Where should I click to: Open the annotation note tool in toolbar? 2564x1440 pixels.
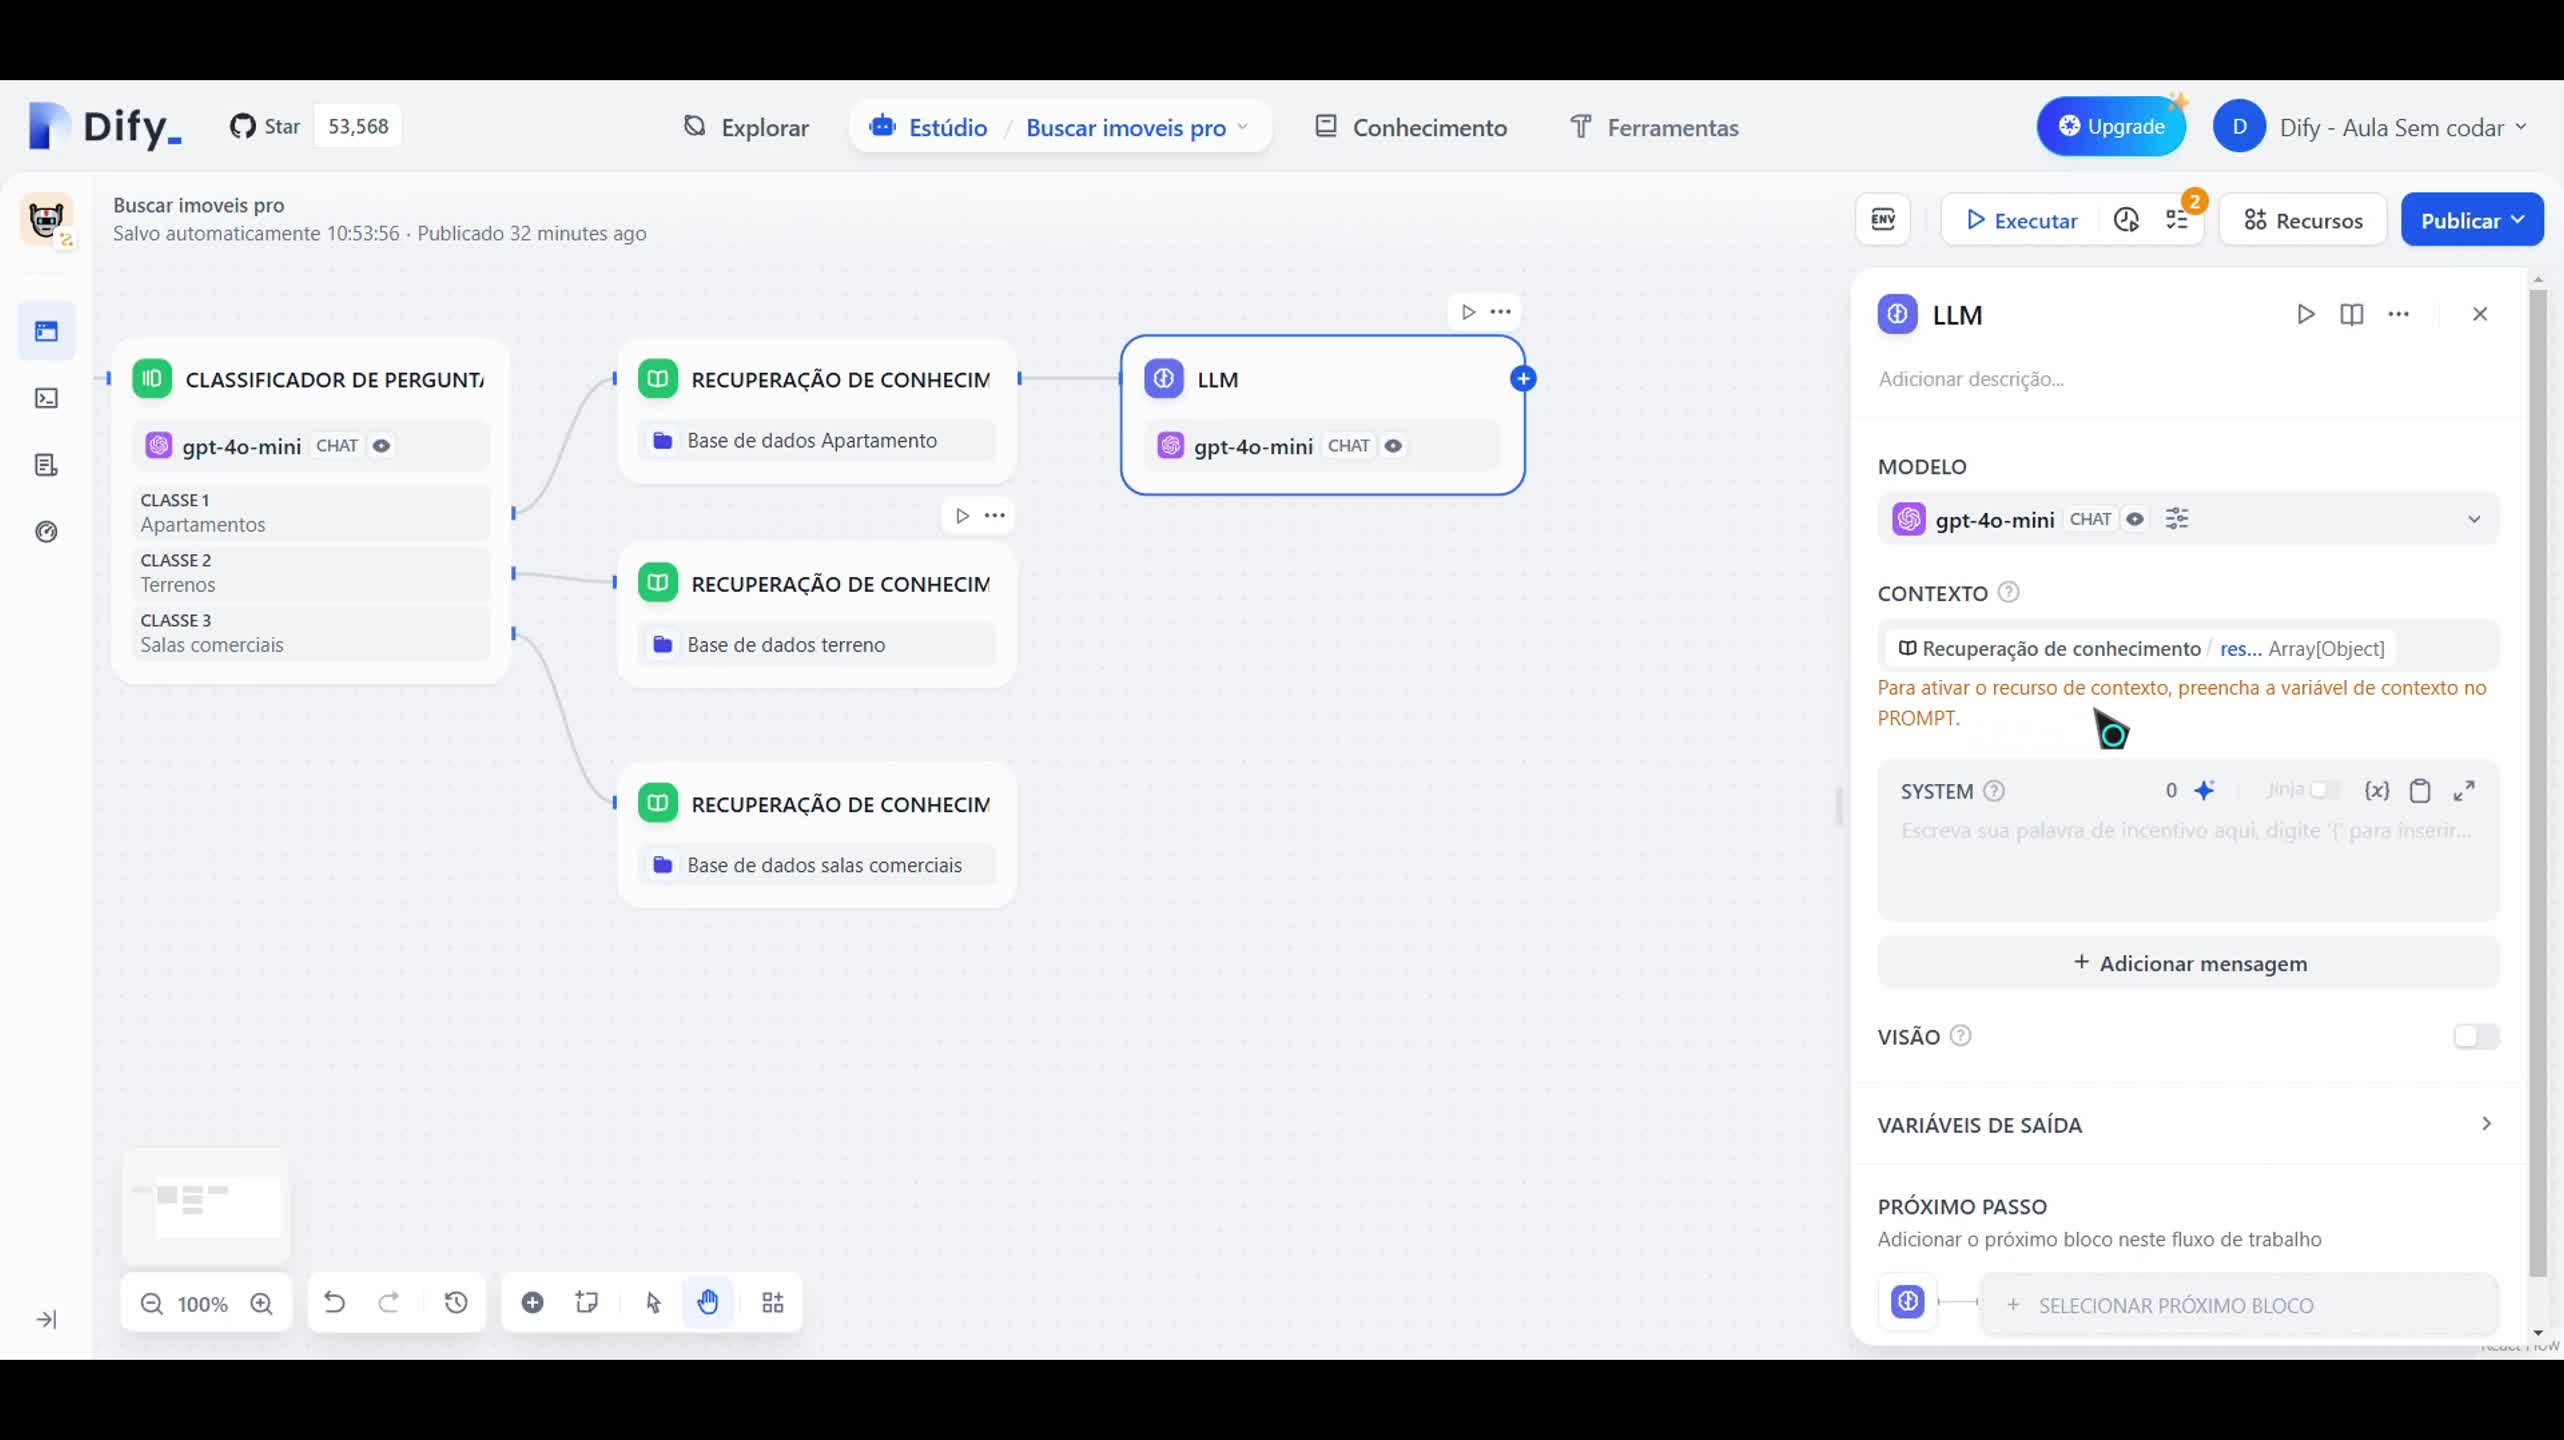click(x=586, y=1303)
